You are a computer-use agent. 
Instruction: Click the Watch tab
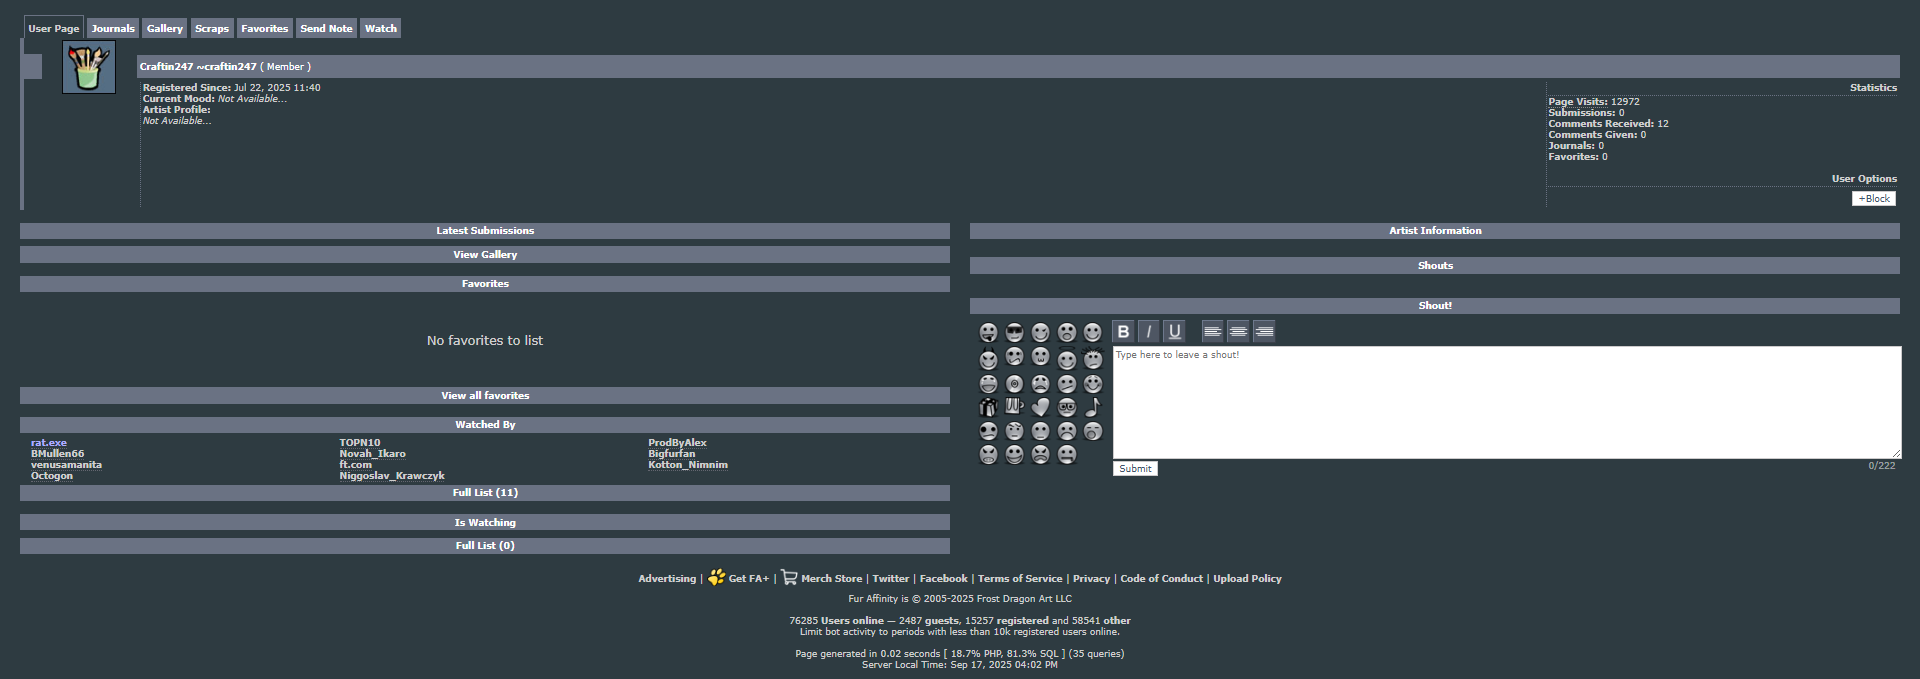coord(380,28)
